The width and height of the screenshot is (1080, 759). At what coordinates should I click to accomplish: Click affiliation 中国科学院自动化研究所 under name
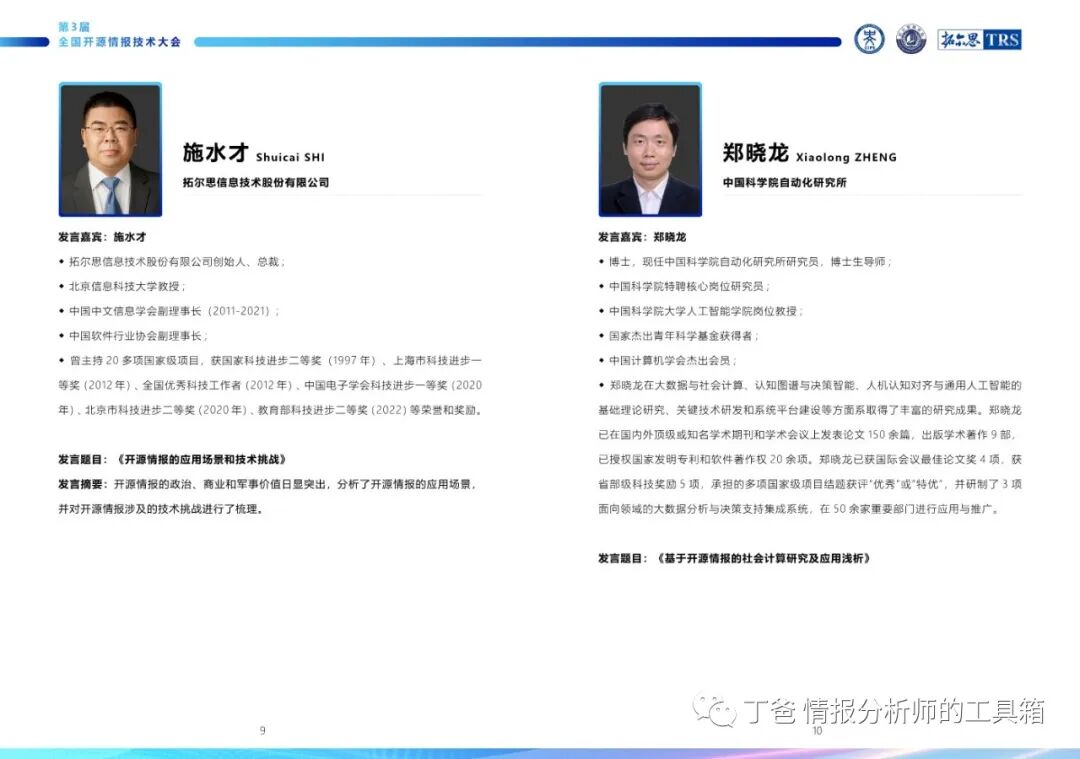[x=785, y=183]
